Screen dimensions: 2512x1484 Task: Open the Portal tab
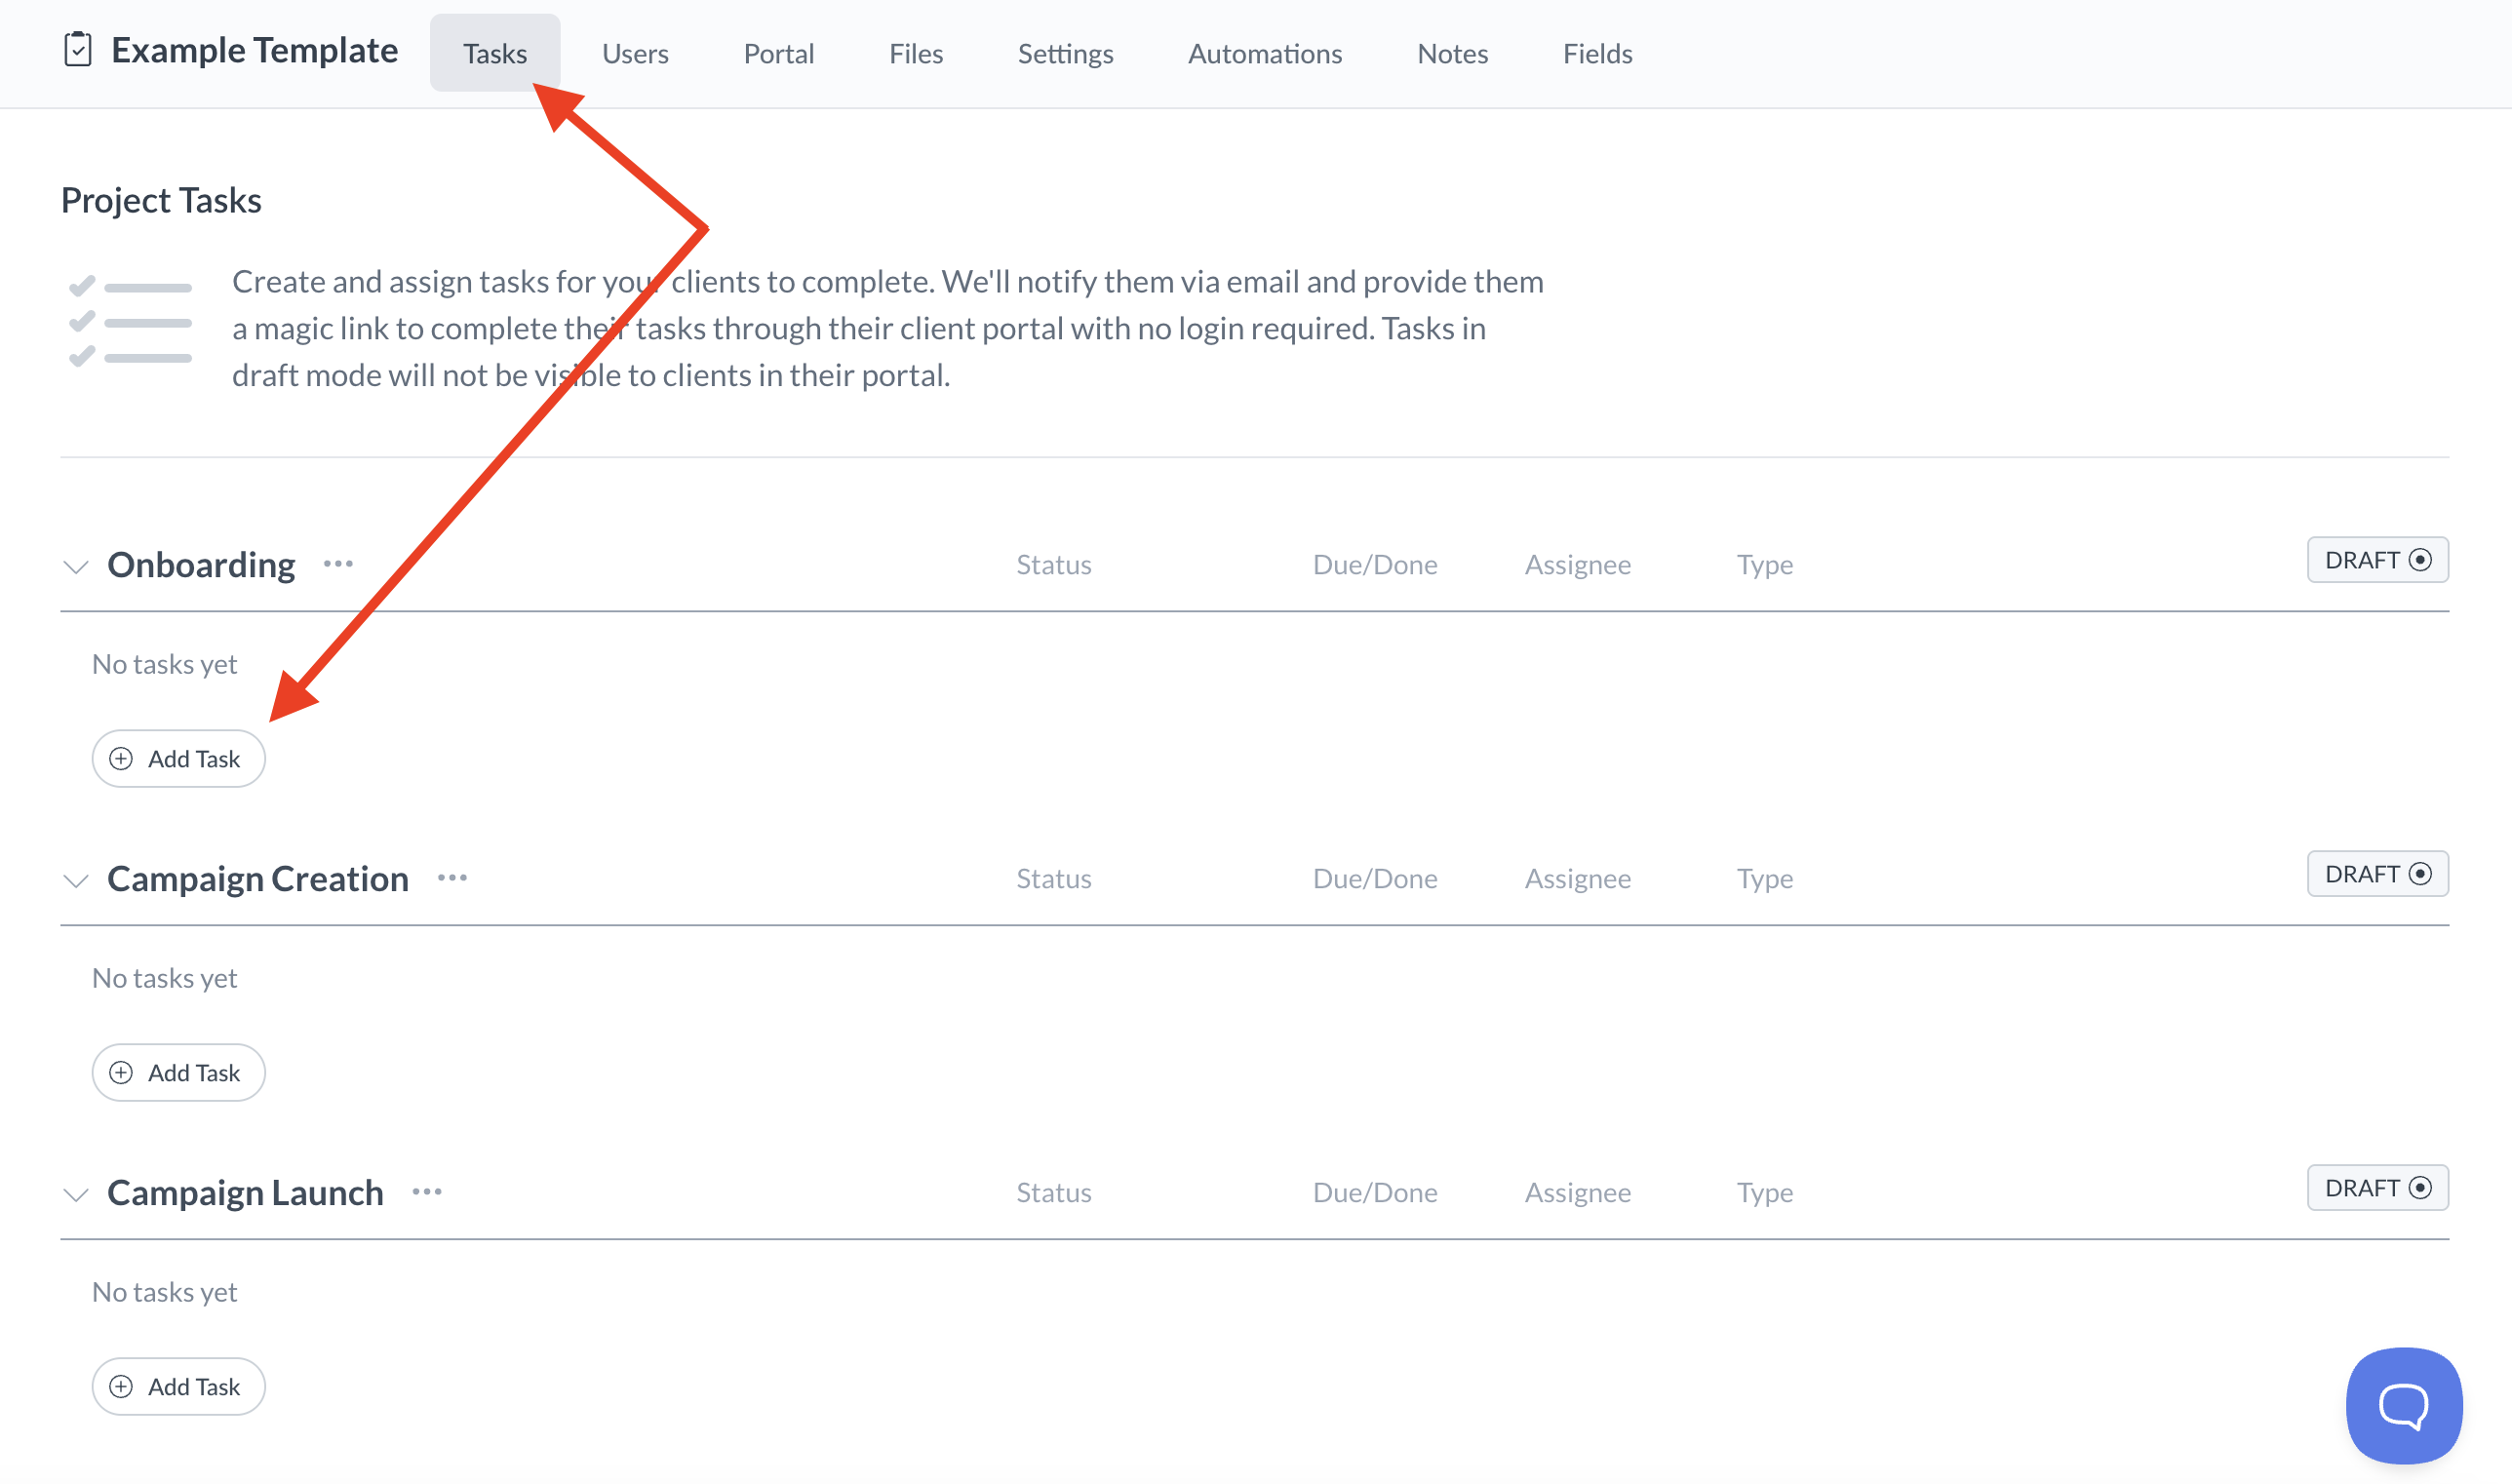coord(778,54)
